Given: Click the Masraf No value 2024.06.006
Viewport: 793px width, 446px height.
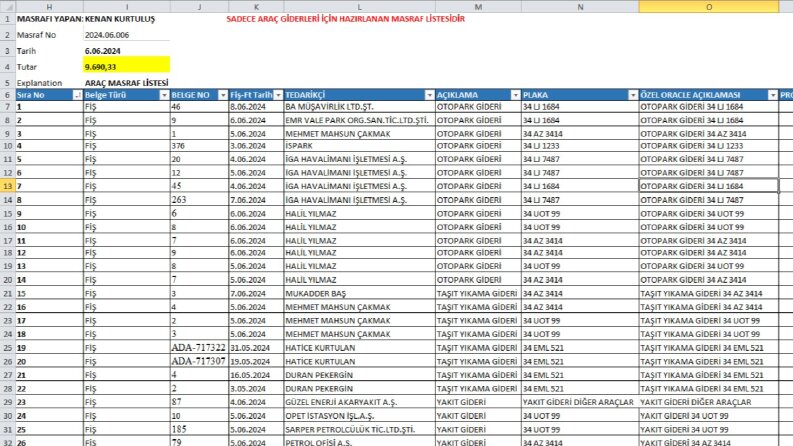Looking at the screenshot, I should point(126,35).
